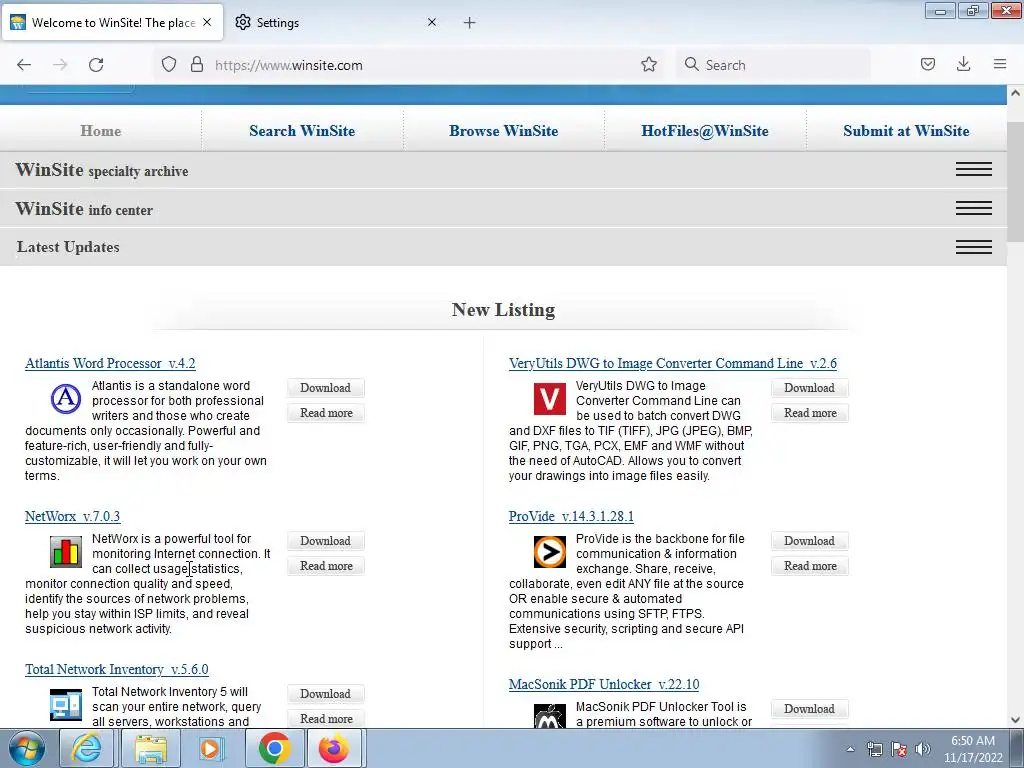
Task: Click the page vertical scrollbar thumb
Action: coord(1015,182)
